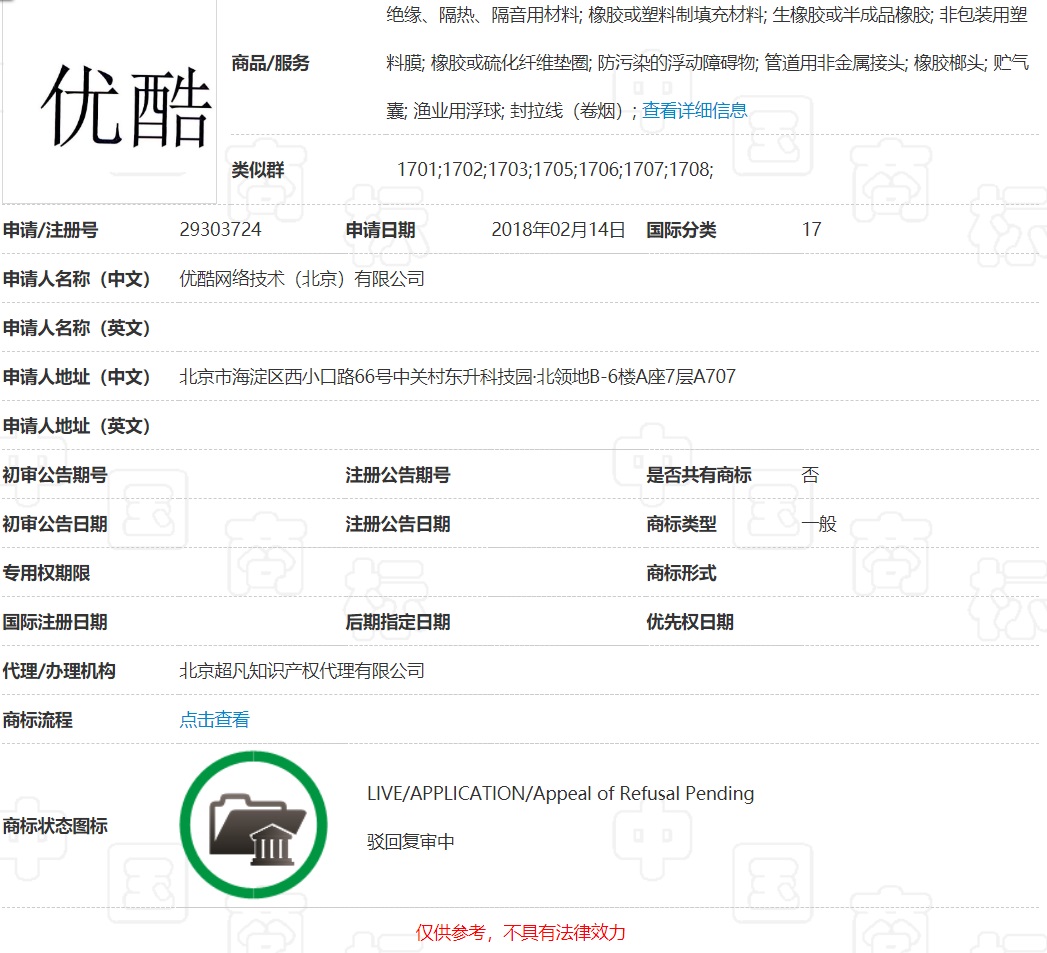Click the status text LIVE/APPLICATION/Appeal of Refusal Pending
The image size is (1047, 953).
[x=560, y=793]
